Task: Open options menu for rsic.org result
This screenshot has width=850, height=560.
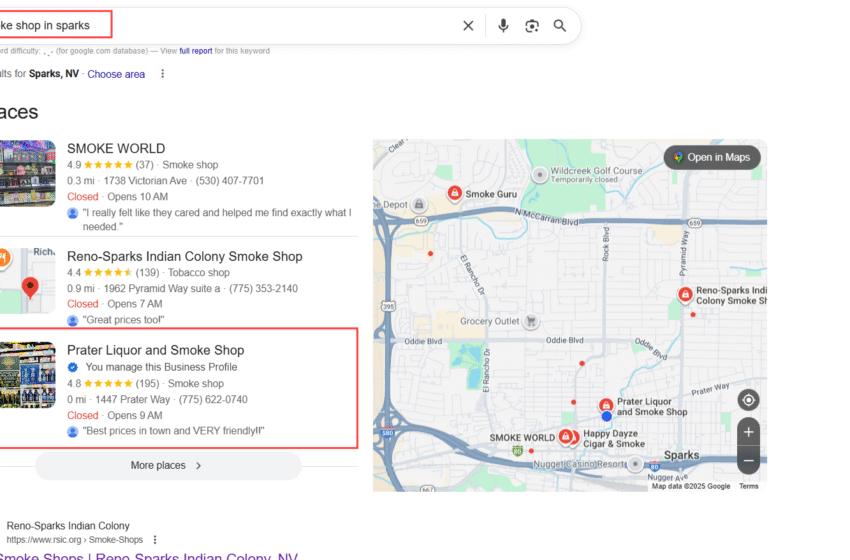Action: tap(155, 539)
